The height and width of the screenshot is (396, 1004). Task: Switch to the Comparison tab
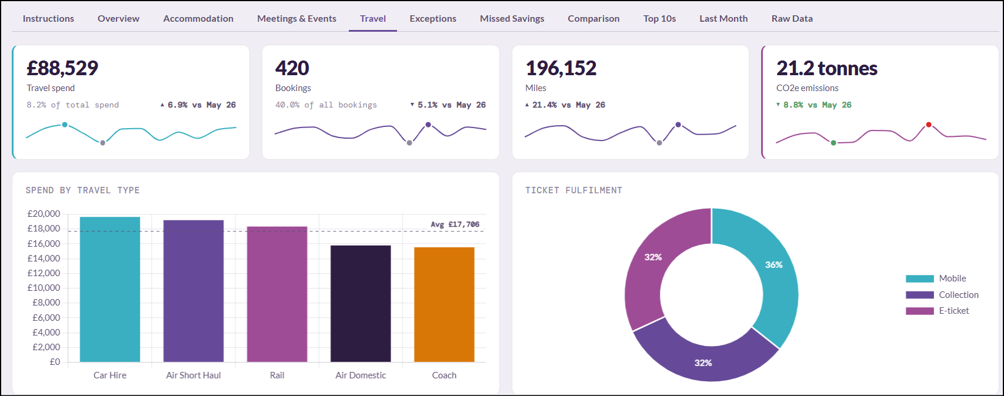pos(594,19)
